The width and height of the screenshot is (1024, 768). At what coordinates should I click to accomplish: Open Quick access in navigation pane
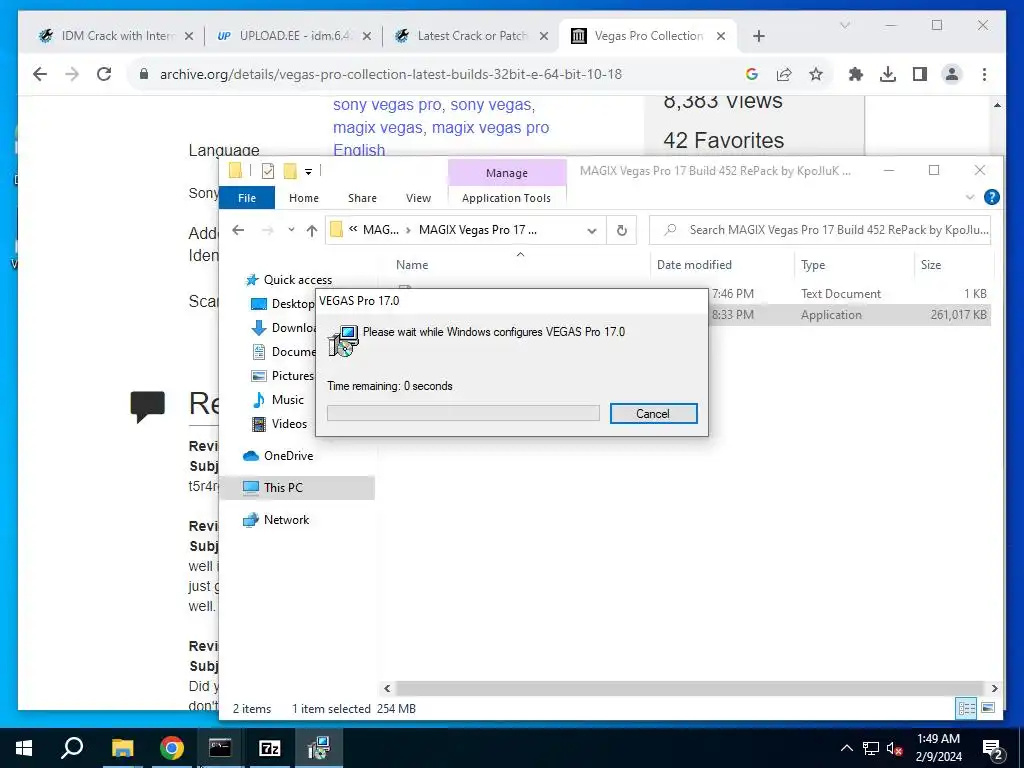pos(298,280)
